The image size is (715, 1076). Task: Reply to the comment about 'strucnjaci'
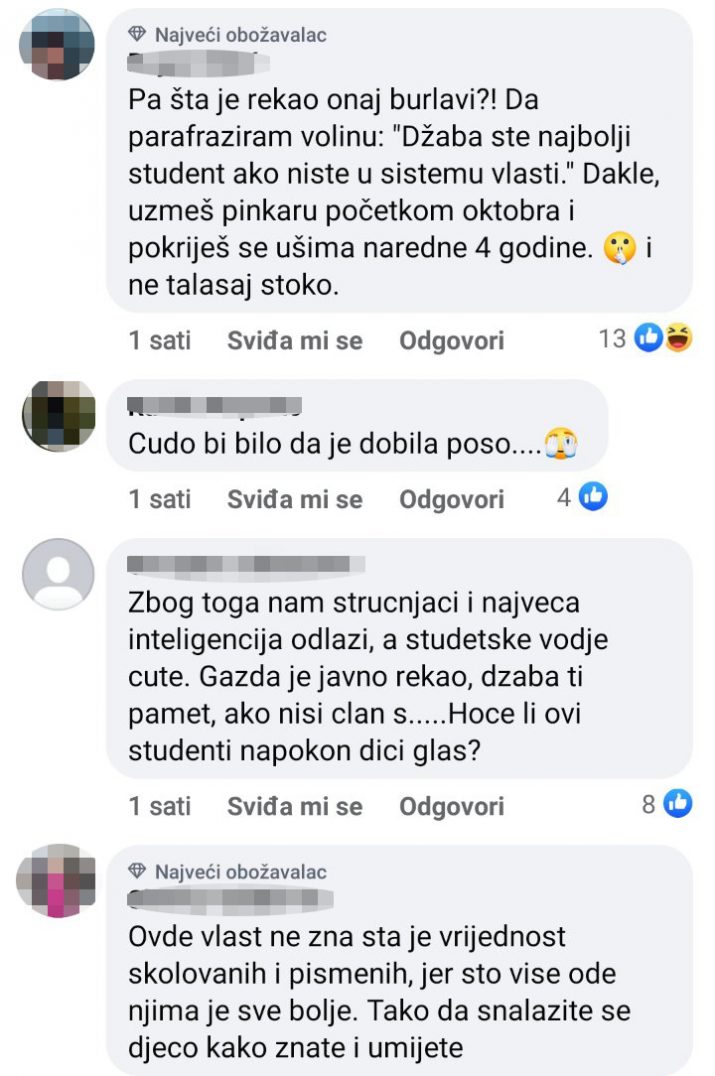pyautogui.click(x=452, y=806)
